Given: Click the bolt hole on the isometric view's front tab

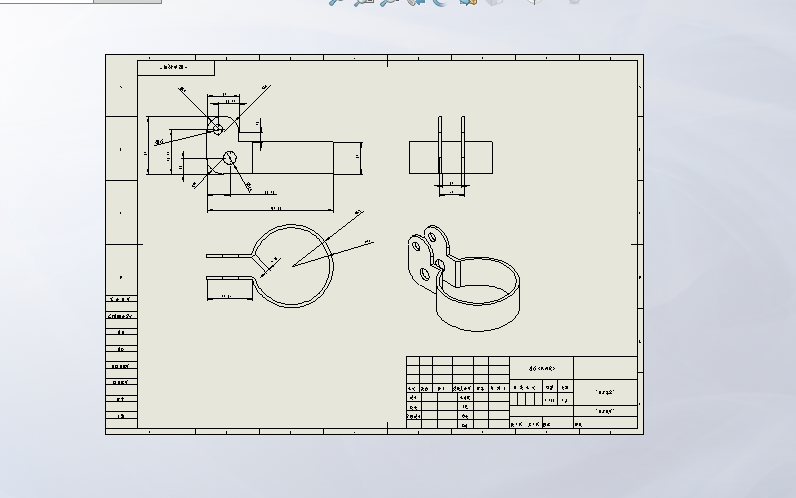Looking at the screenshot, I should [425, 275].
